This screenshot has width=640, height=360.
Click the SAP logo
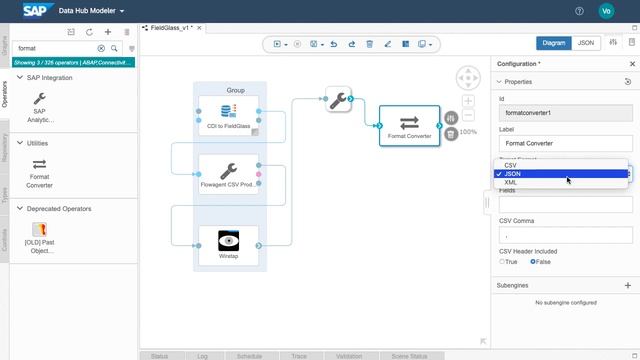point(38,11)
